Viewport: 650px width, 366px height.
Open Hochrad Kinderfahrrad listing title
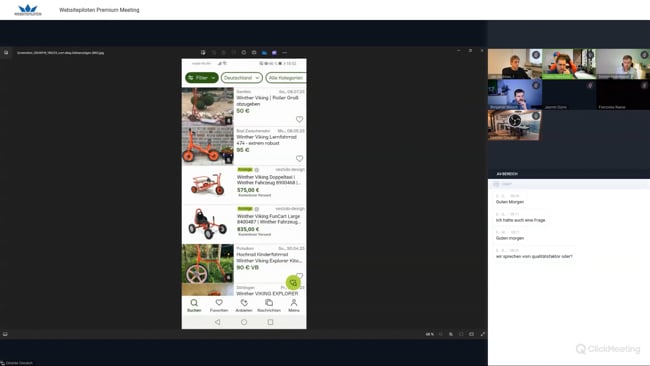click(269, 257)
